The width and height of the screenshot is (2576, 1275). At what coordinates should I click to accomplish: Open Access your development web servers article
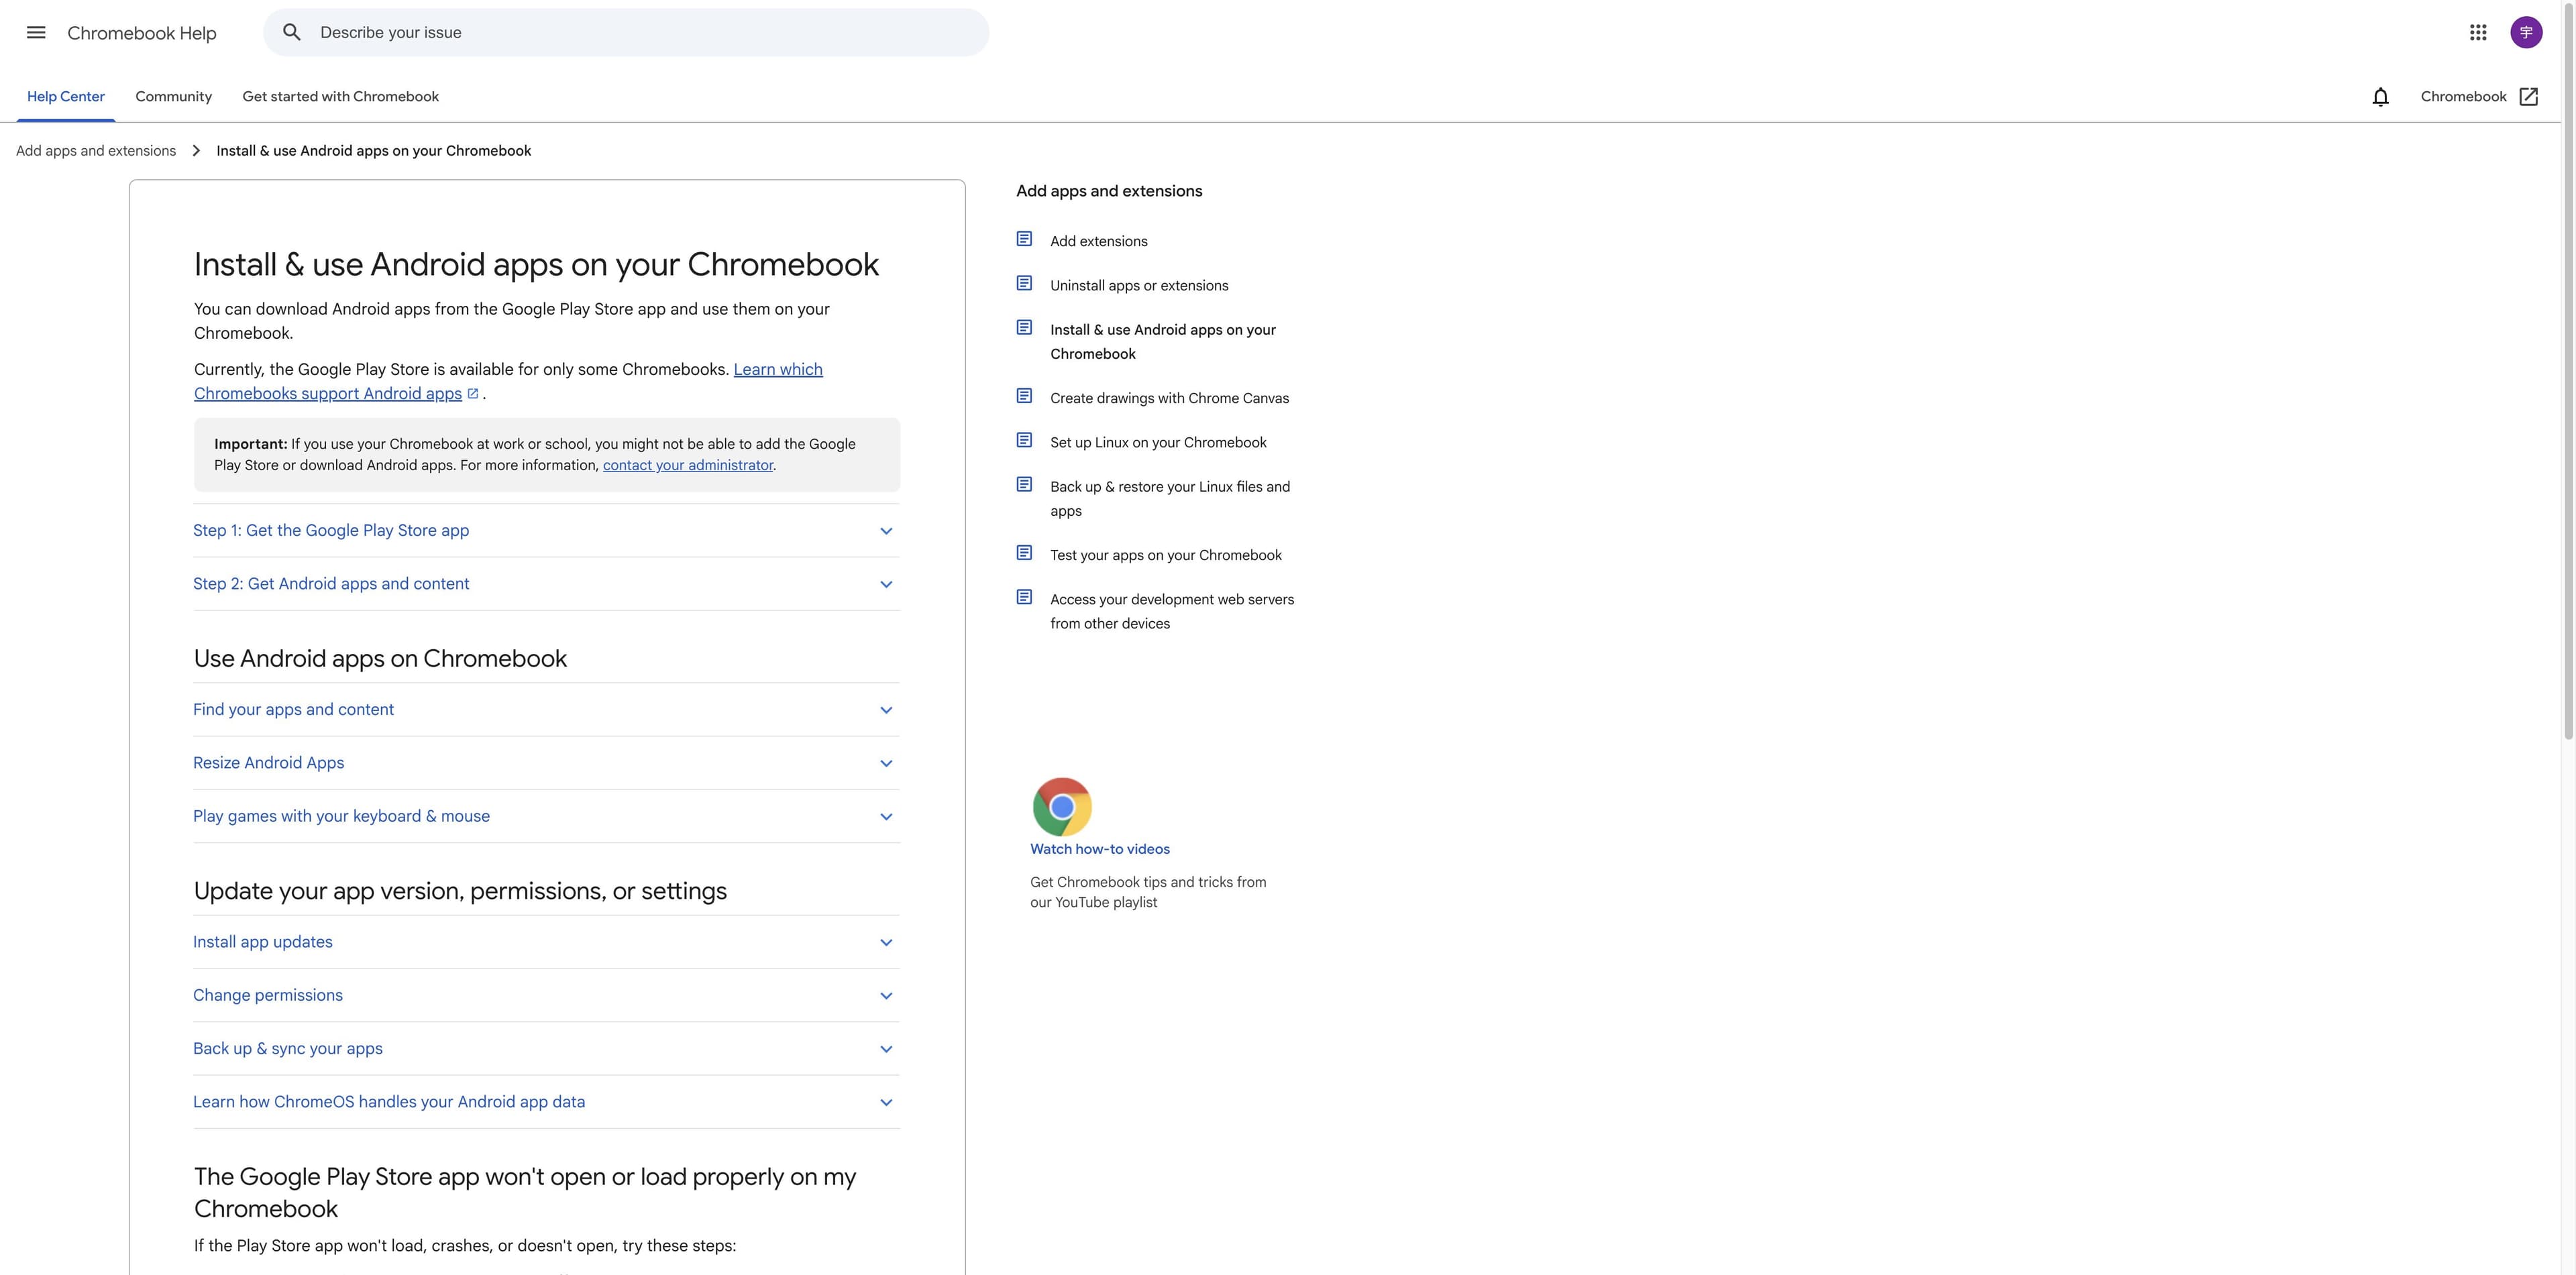click(x=1172, y=611)
